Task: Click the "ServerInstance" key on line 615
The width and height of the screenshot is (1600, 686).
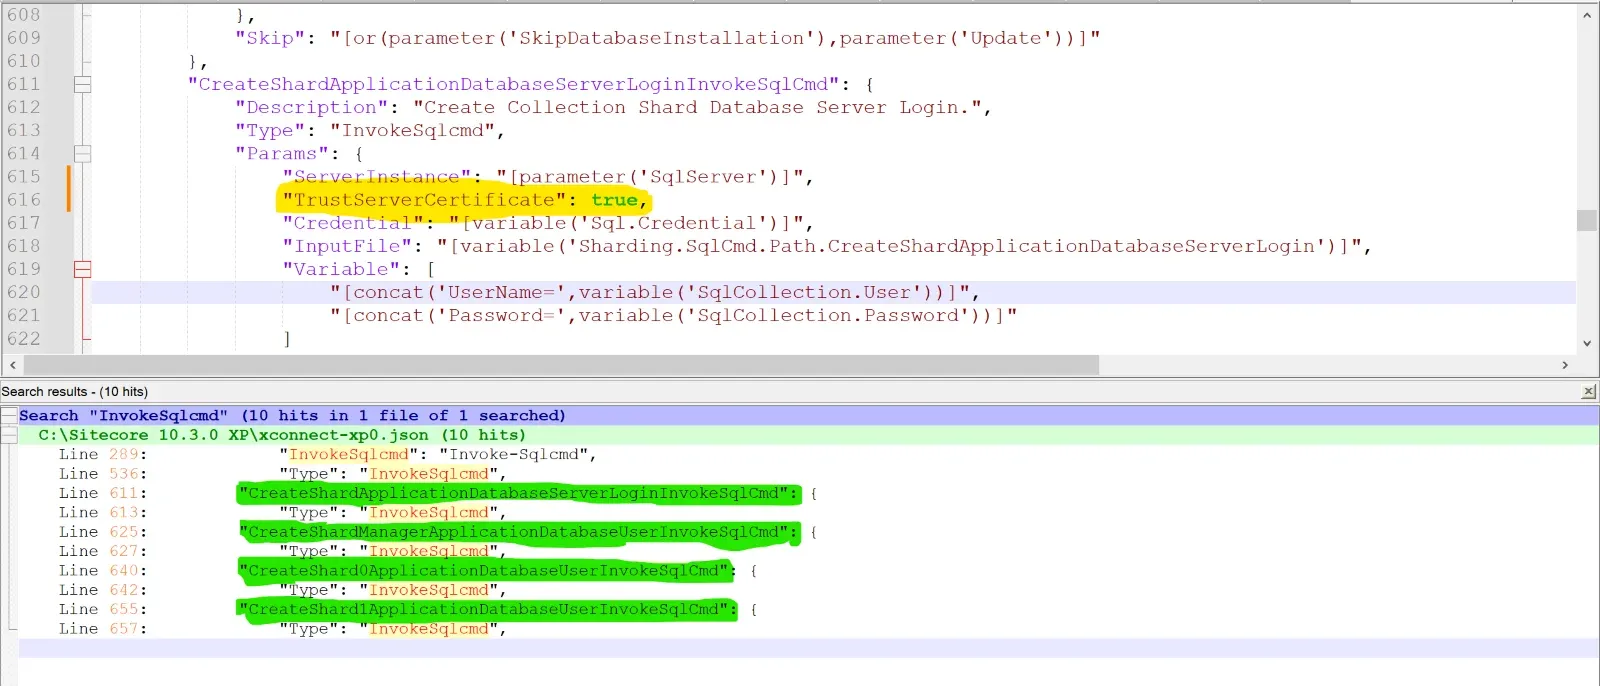Action: [x=376, y=177]
